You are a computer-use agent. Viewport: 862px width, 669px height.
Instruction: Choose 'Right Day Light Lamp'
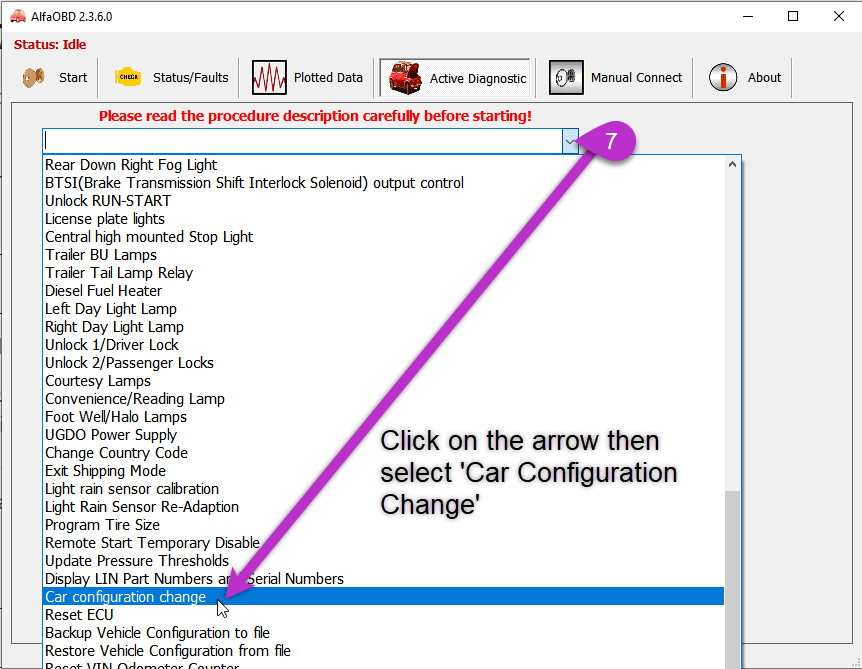[x=383, y=327]
